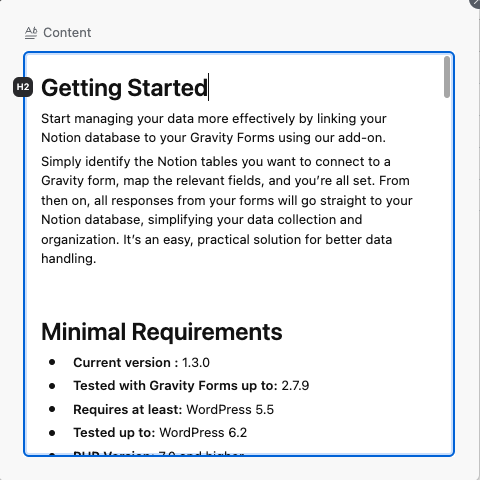Click the bullet before Tested with Gravity Forms

pyautogui.click(x=52, y=386)
